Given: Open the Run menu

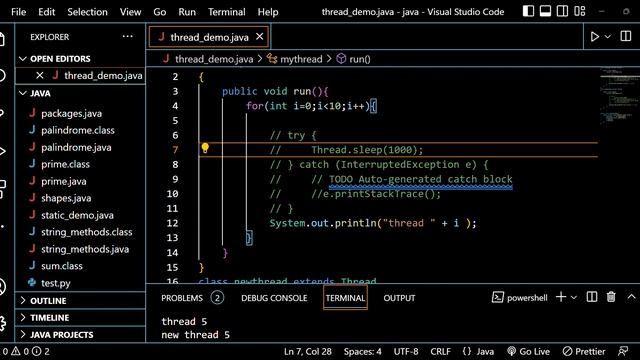Looking at the screenshot, I should click(187, 12).
